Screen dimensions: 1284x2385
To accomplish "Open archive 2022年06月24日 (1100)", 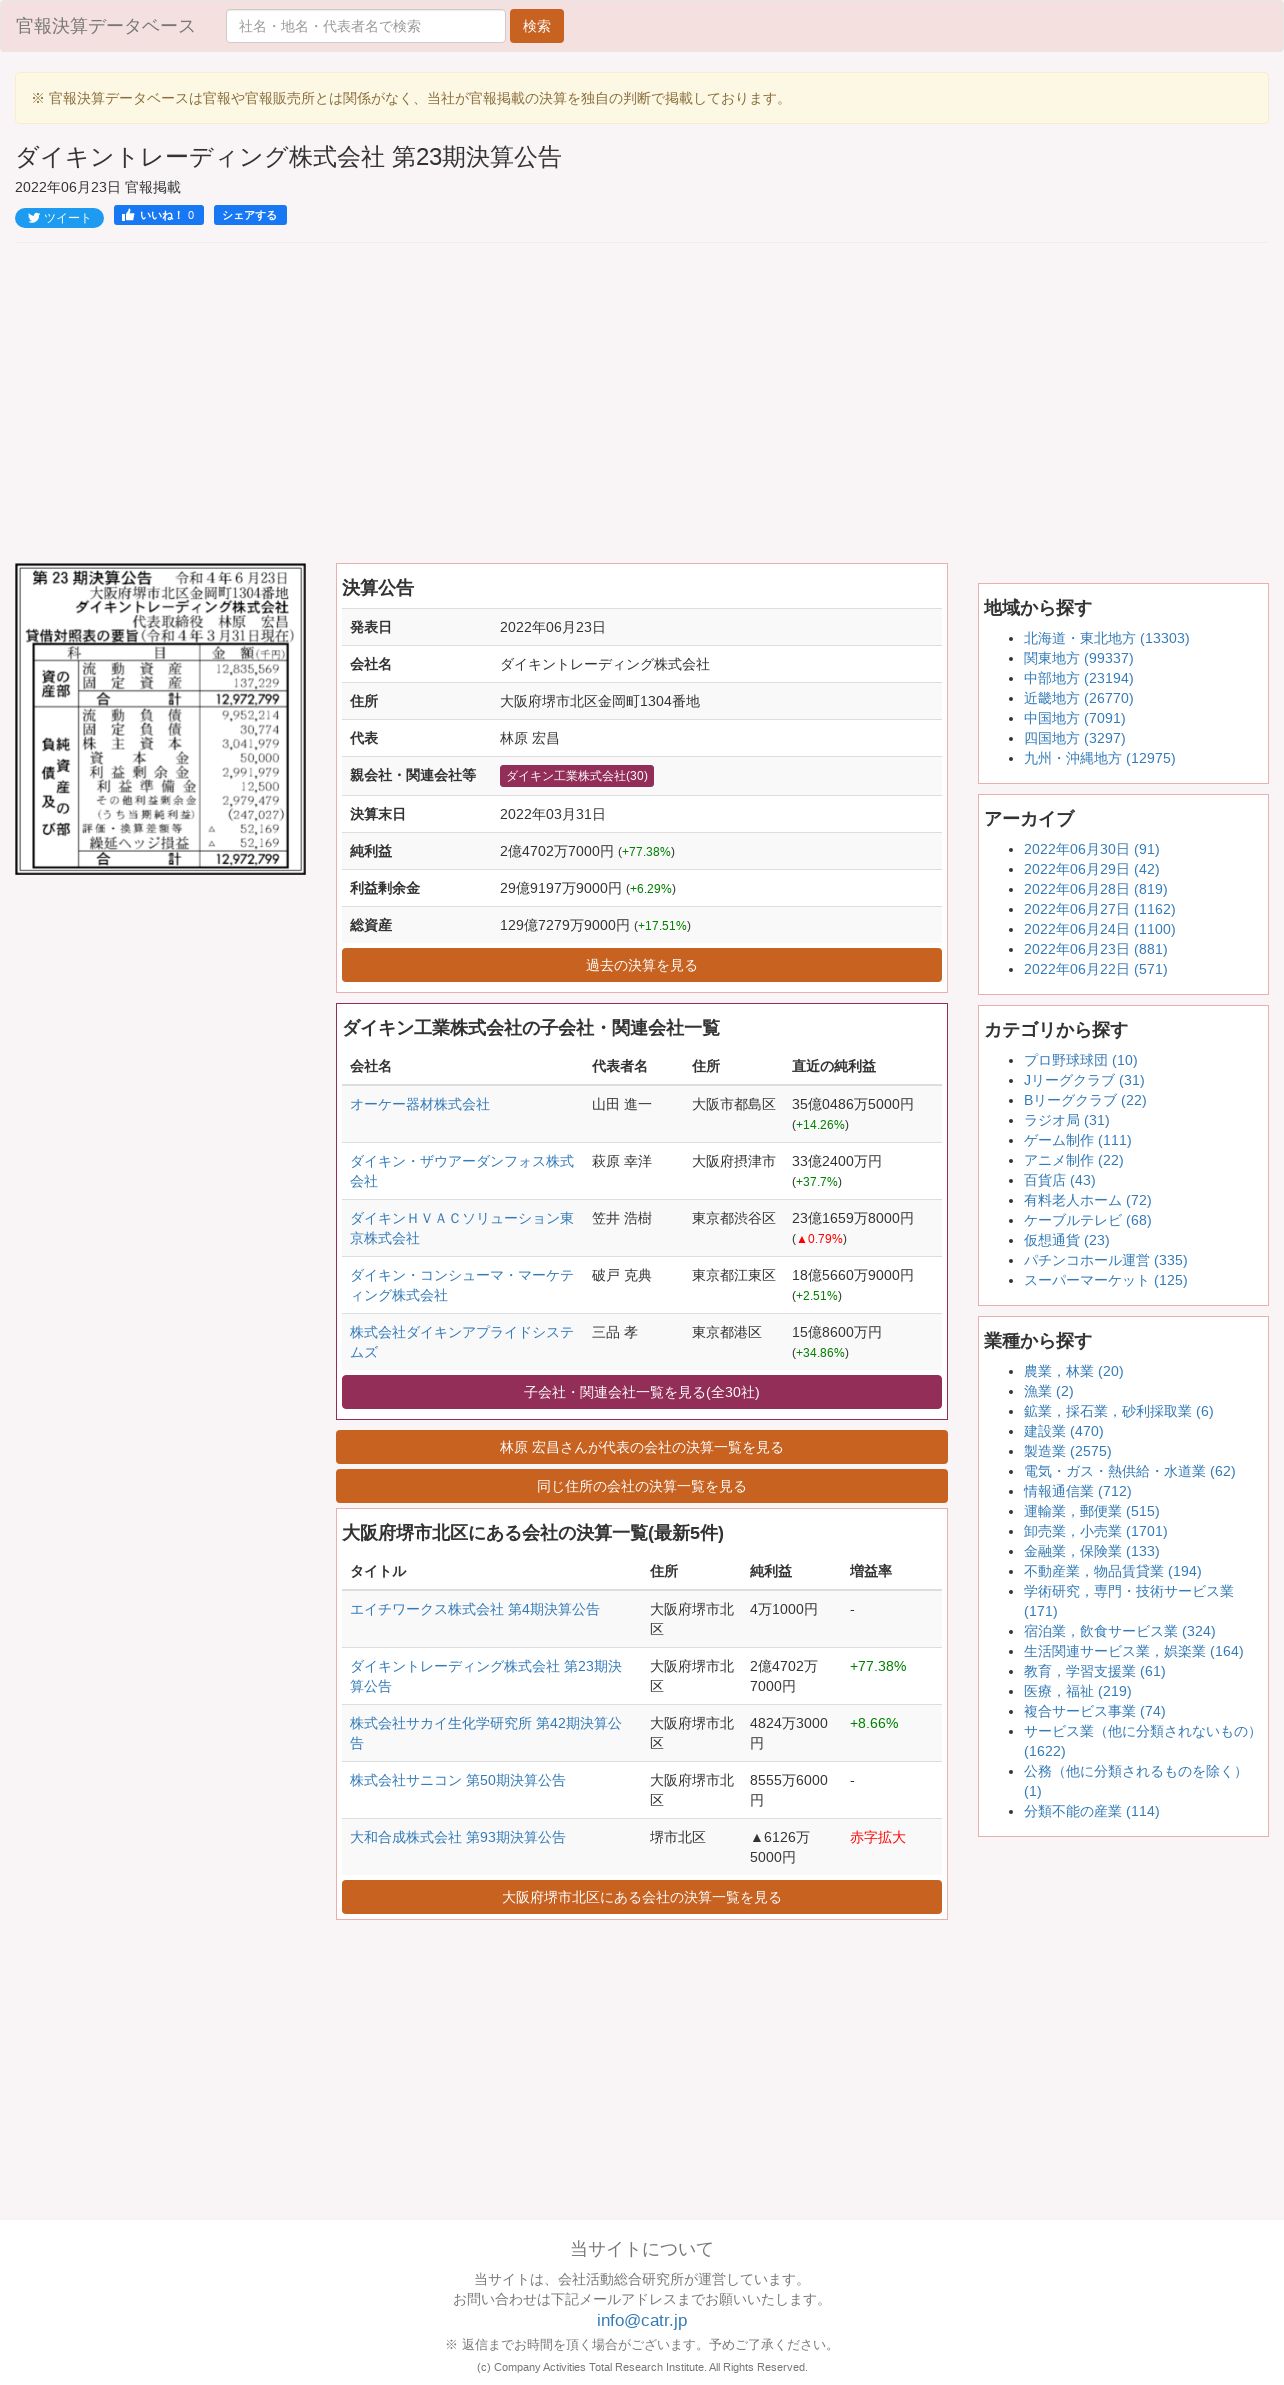I will [x=1099, y=929].
